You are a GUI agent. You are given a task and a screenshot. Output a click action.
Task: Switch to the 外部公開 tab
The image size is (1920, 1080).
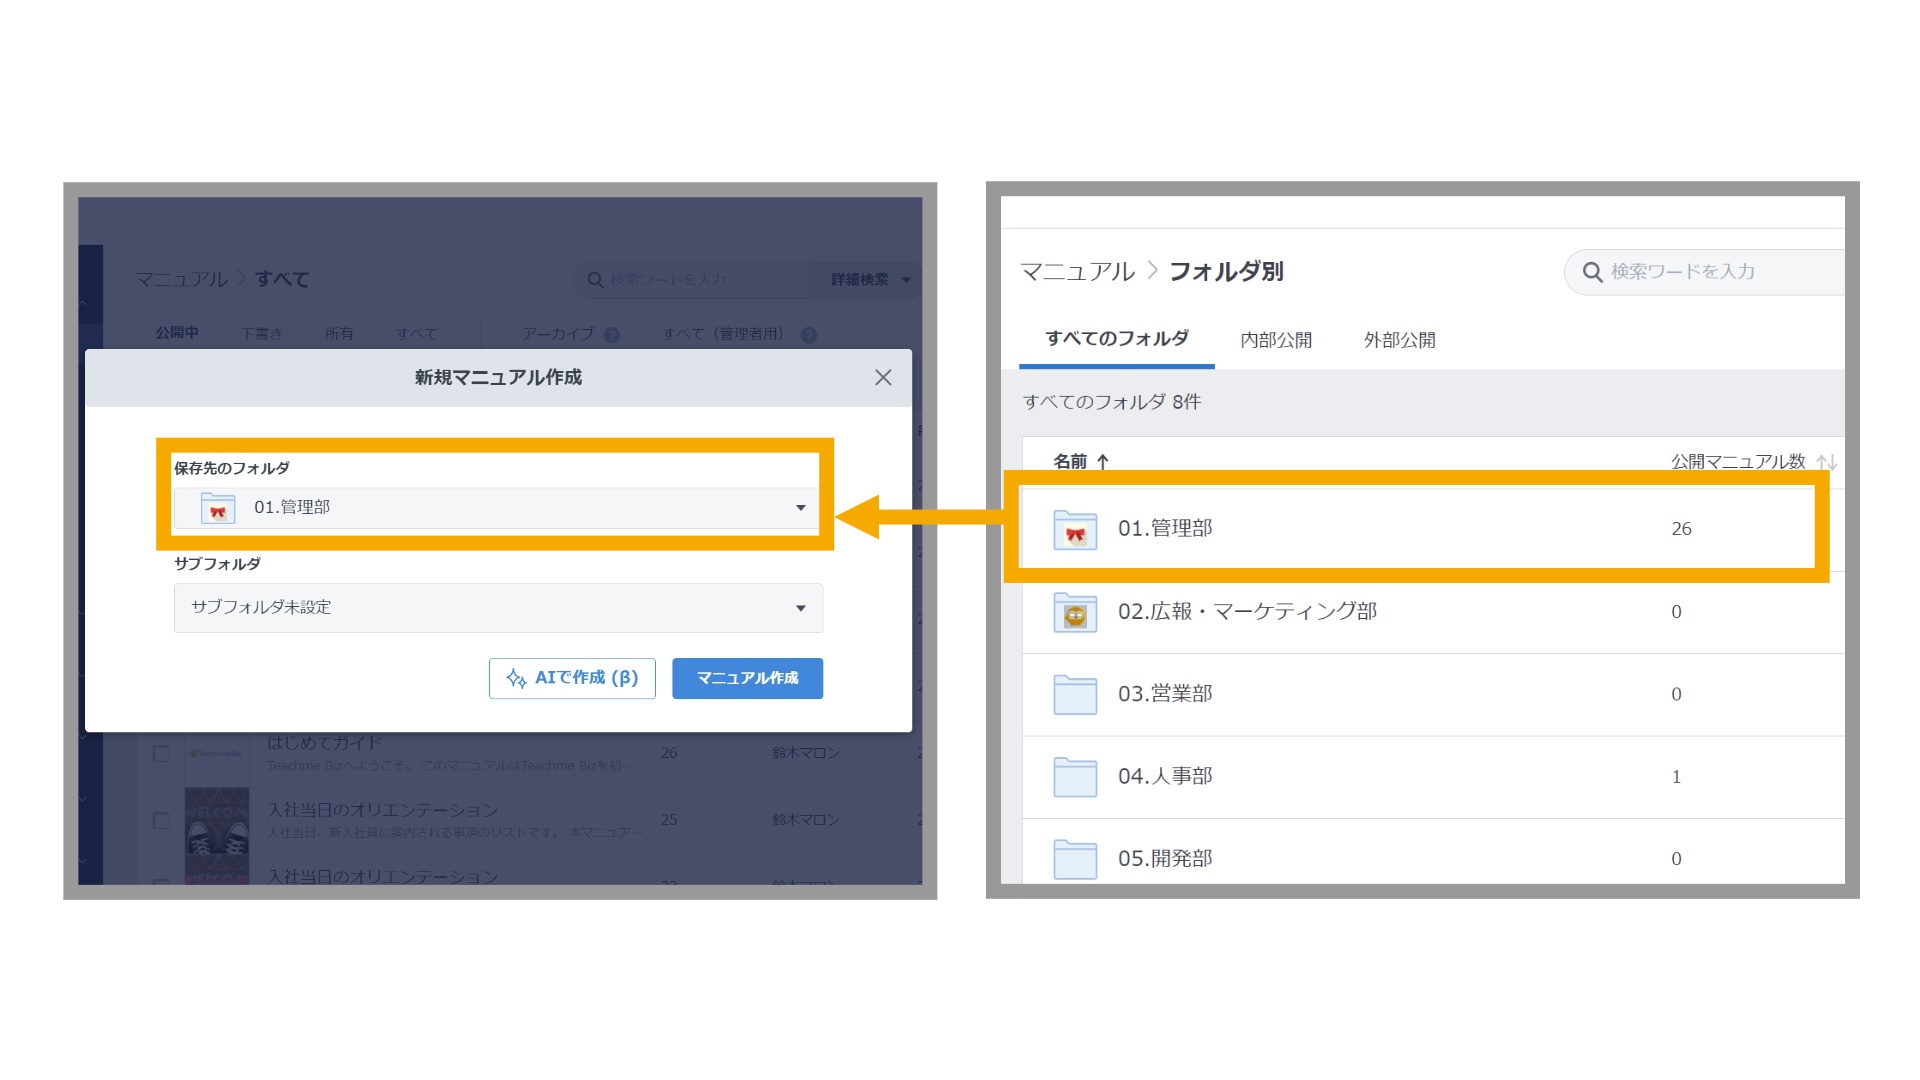pyautogui.click(x=1399, y=340)
